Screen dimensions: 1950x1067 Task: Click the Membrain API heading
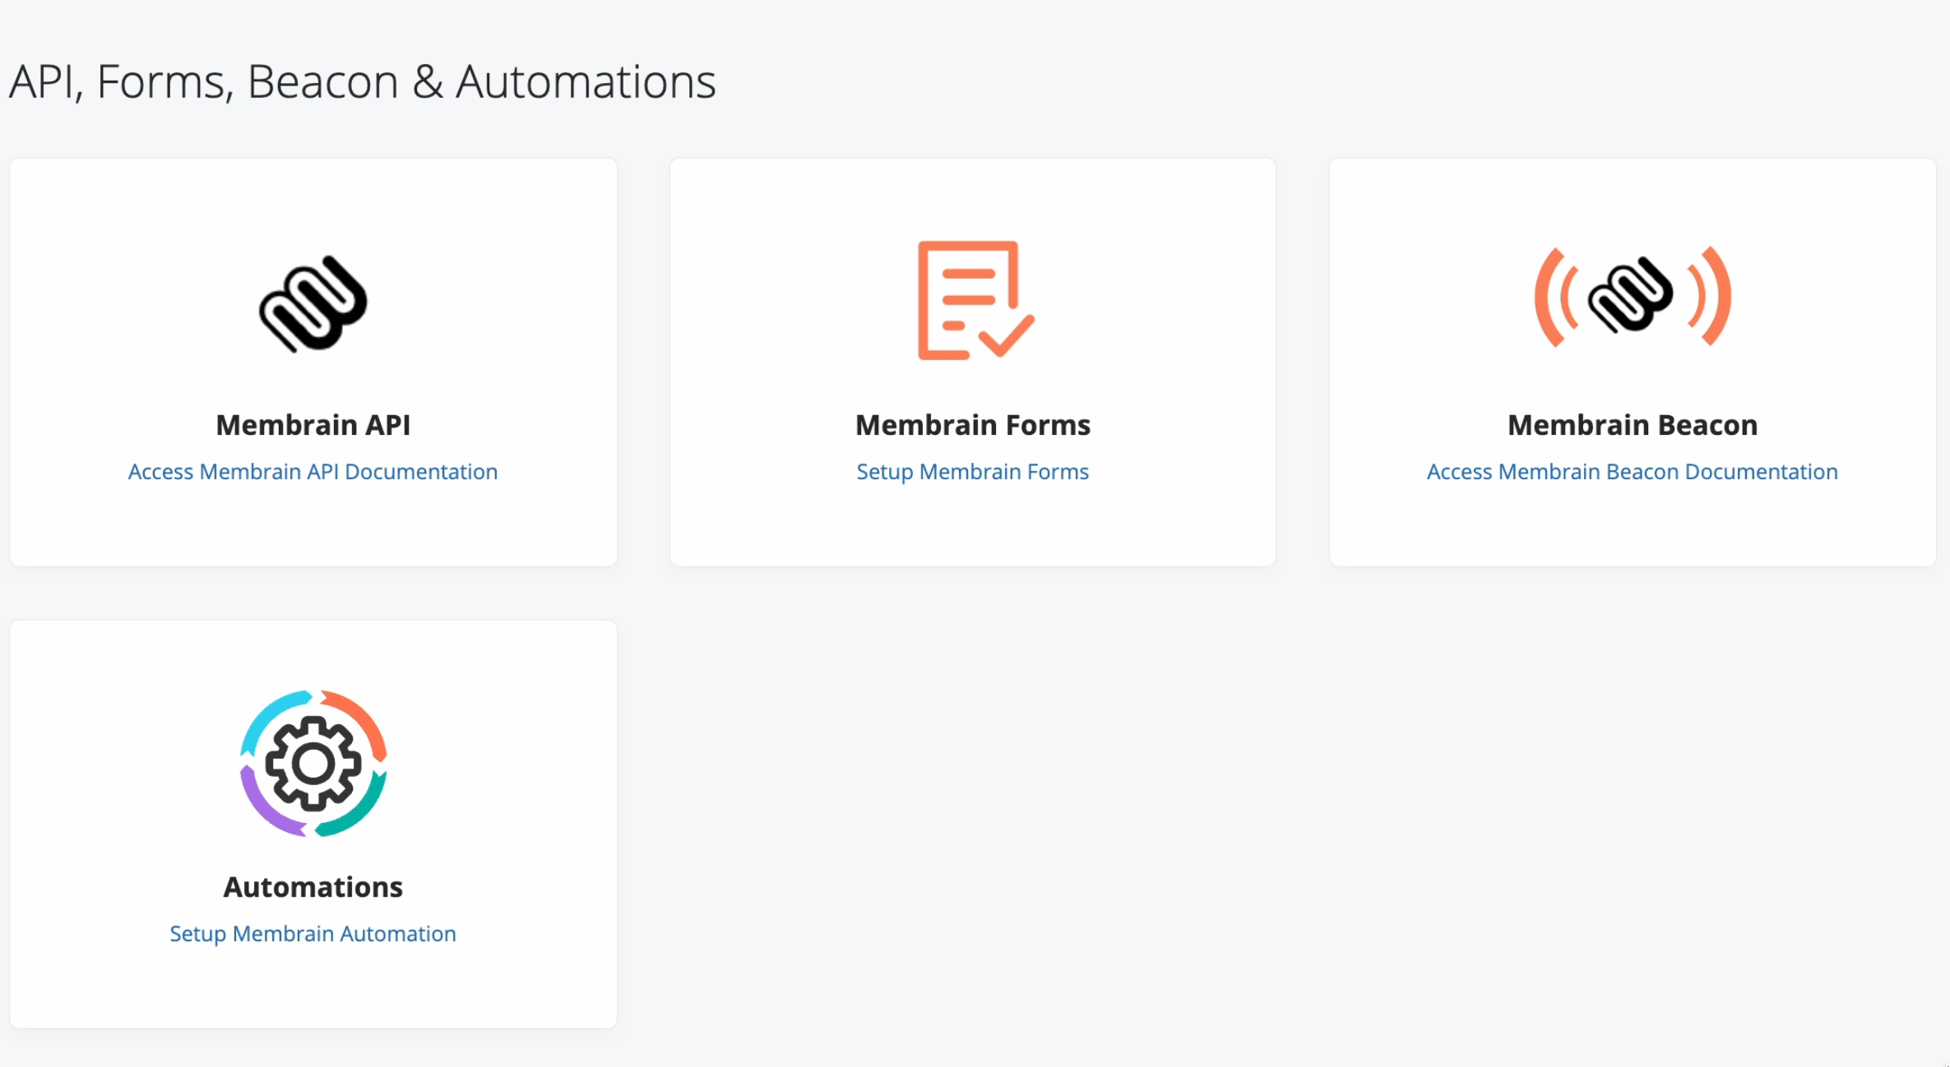tap(313, 424)
